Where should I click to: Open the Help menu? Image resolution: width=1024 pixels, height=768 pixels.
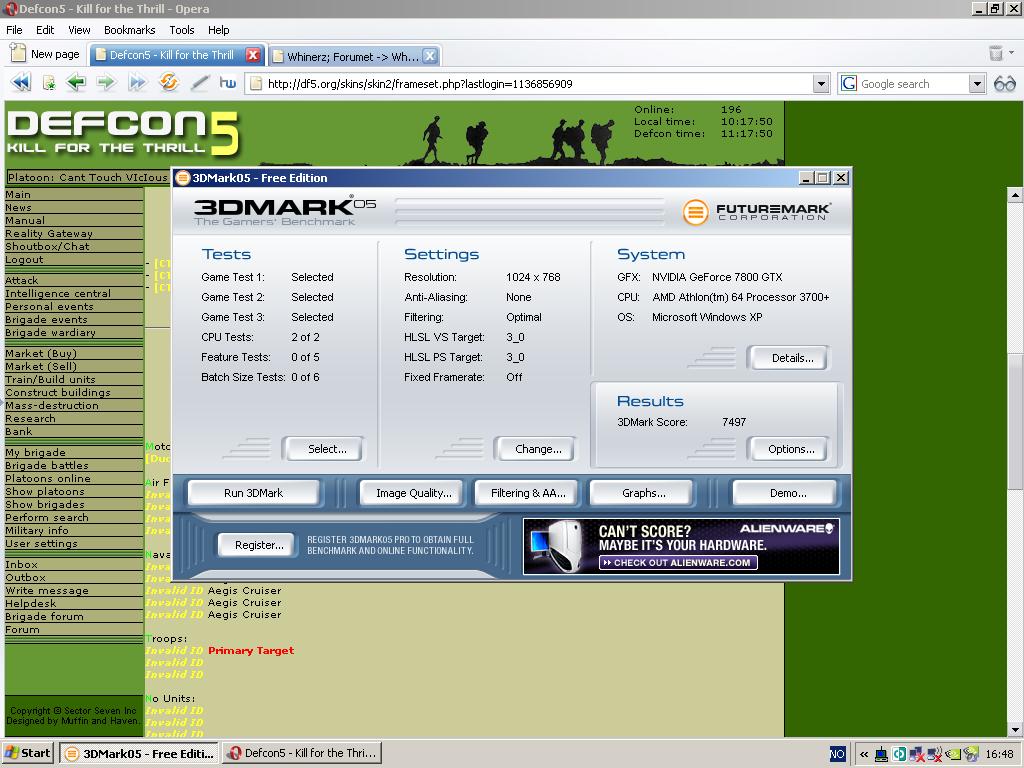pyautogui.click(x=219, y=30)
